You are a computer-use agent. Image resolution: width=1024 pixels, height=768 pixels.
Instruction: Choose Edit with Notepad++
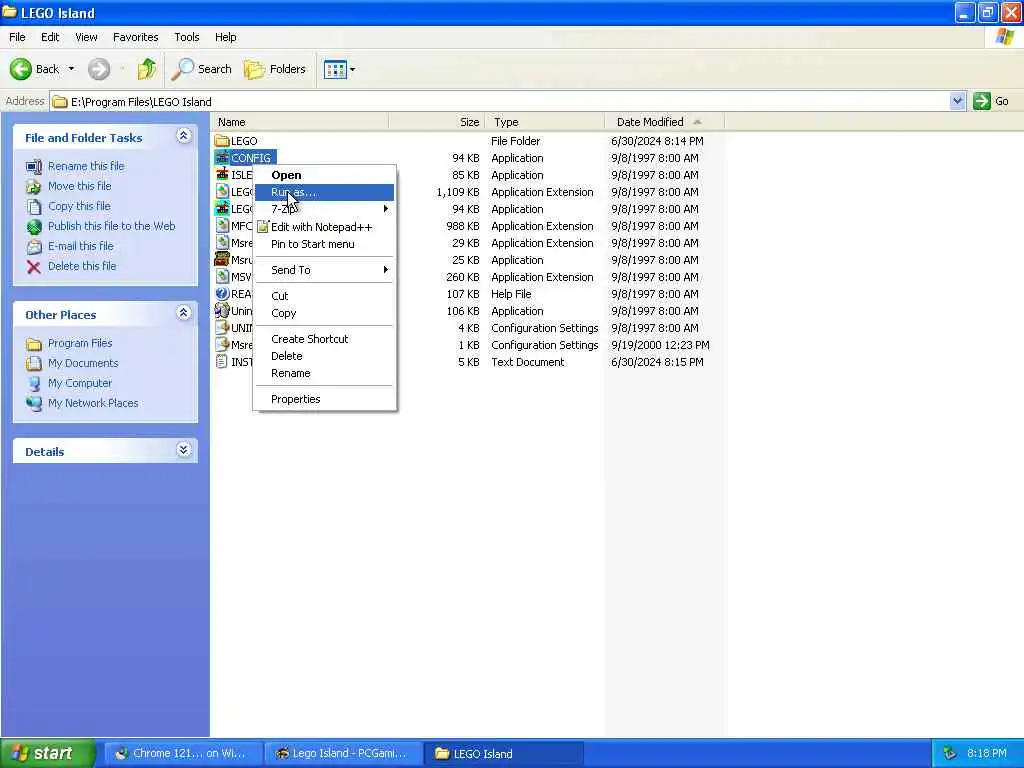[325, 227]
